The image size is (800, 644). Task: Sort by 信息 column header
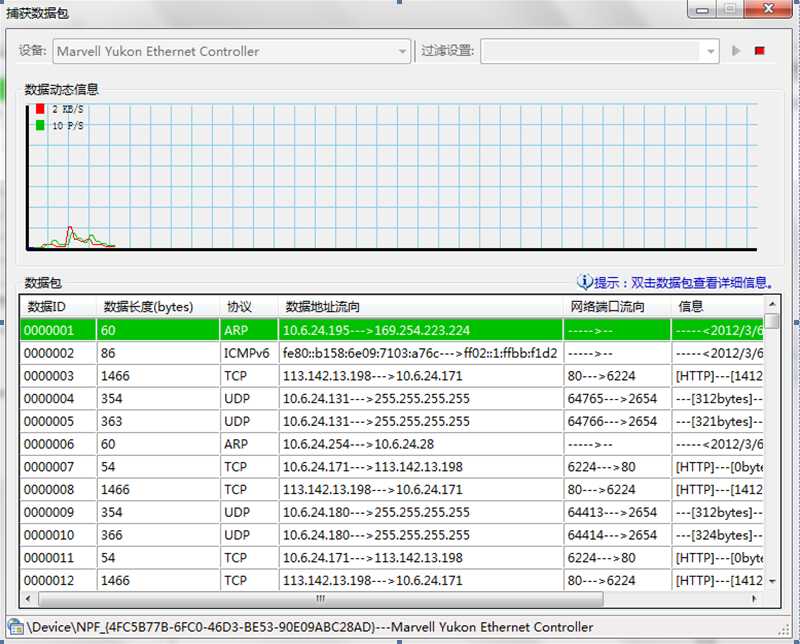(x=717, y=307)
